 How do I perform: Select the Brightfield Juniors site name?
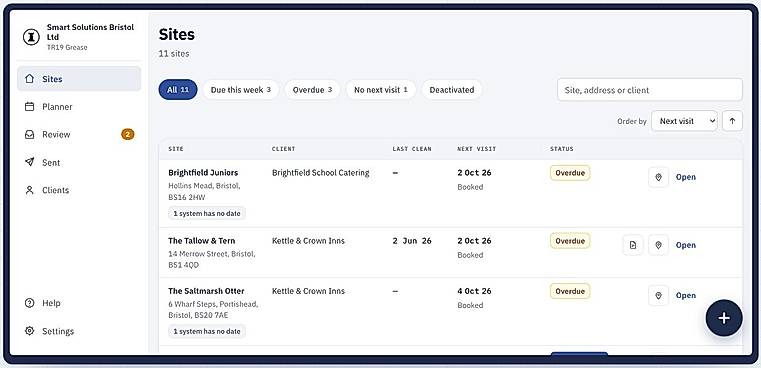(203, 173)
